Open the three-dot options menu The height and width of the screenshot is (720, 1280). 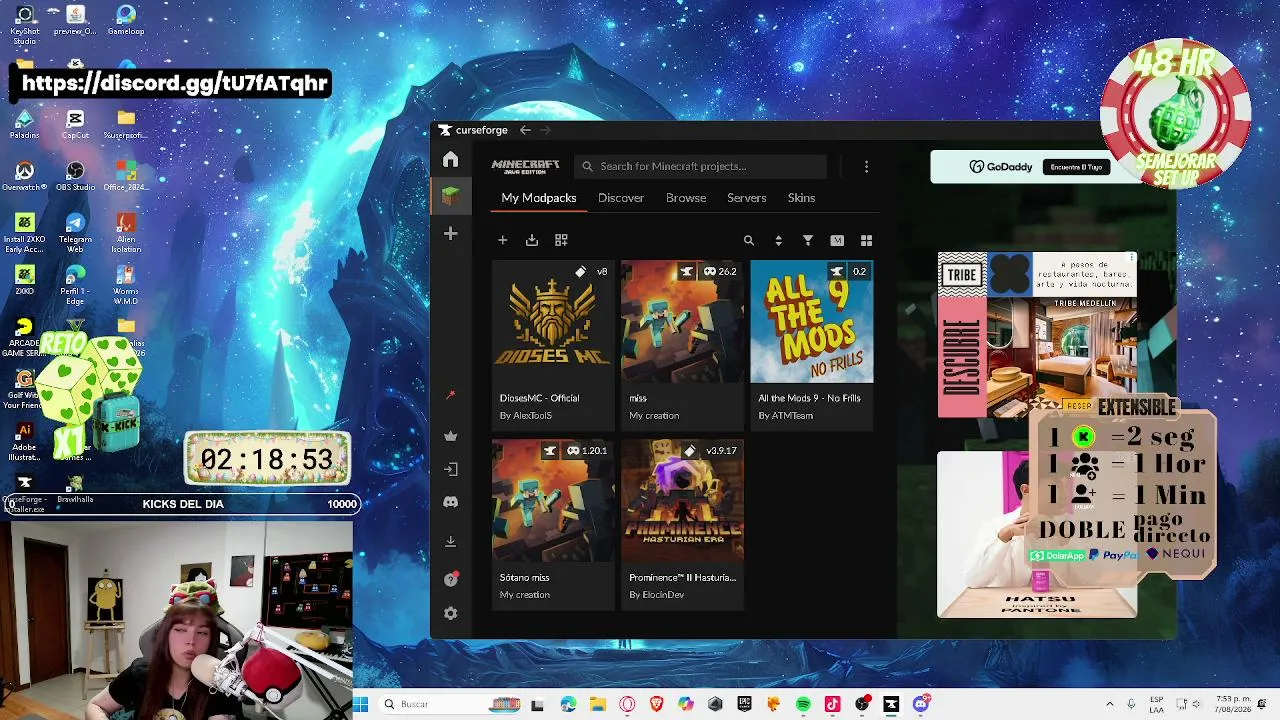click(866, 166)
